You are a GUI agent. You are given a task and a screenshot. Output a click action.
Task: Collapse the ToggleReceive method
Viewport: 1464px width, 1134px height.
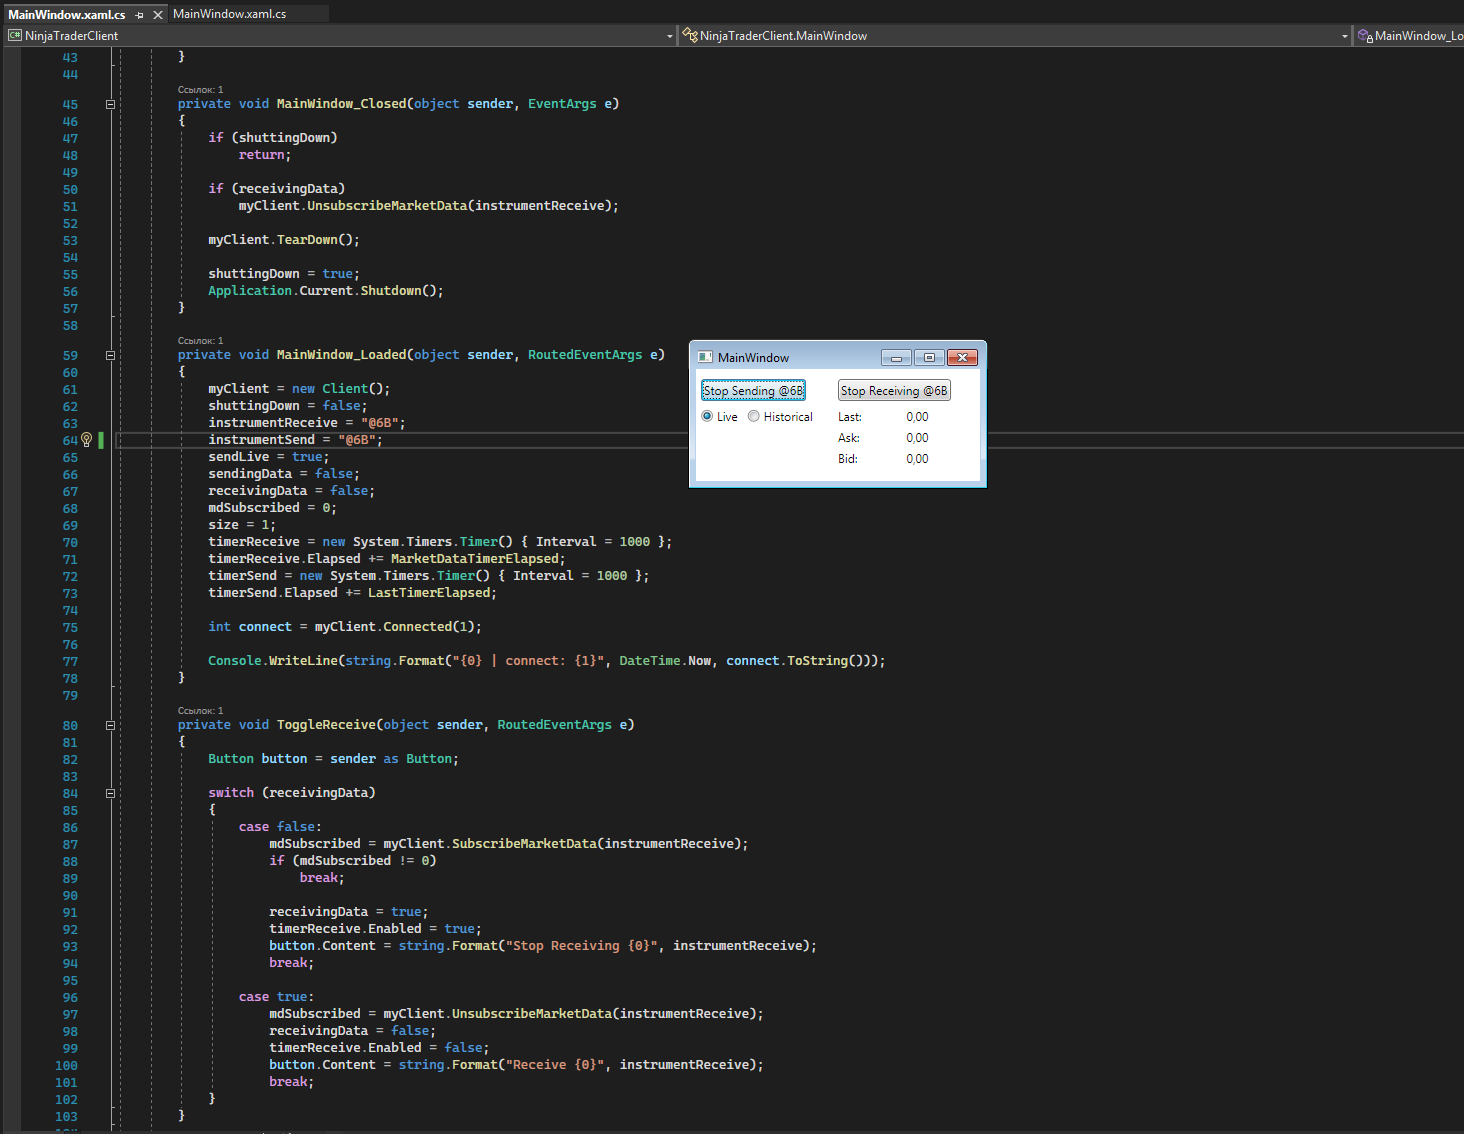[x=110, y=725]
